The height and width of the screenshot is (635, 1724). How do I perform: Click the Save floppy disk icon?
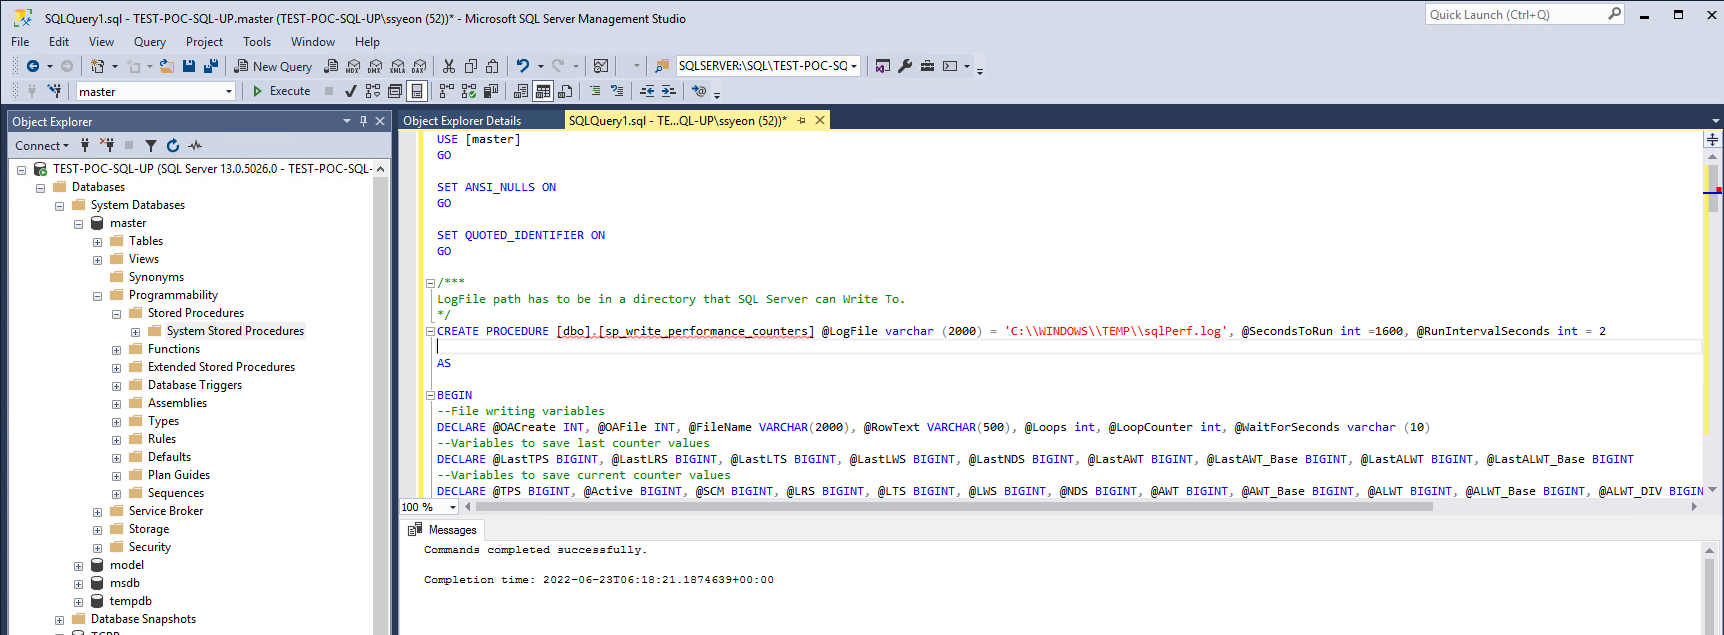pyautogui.click(x=189, y=66)
